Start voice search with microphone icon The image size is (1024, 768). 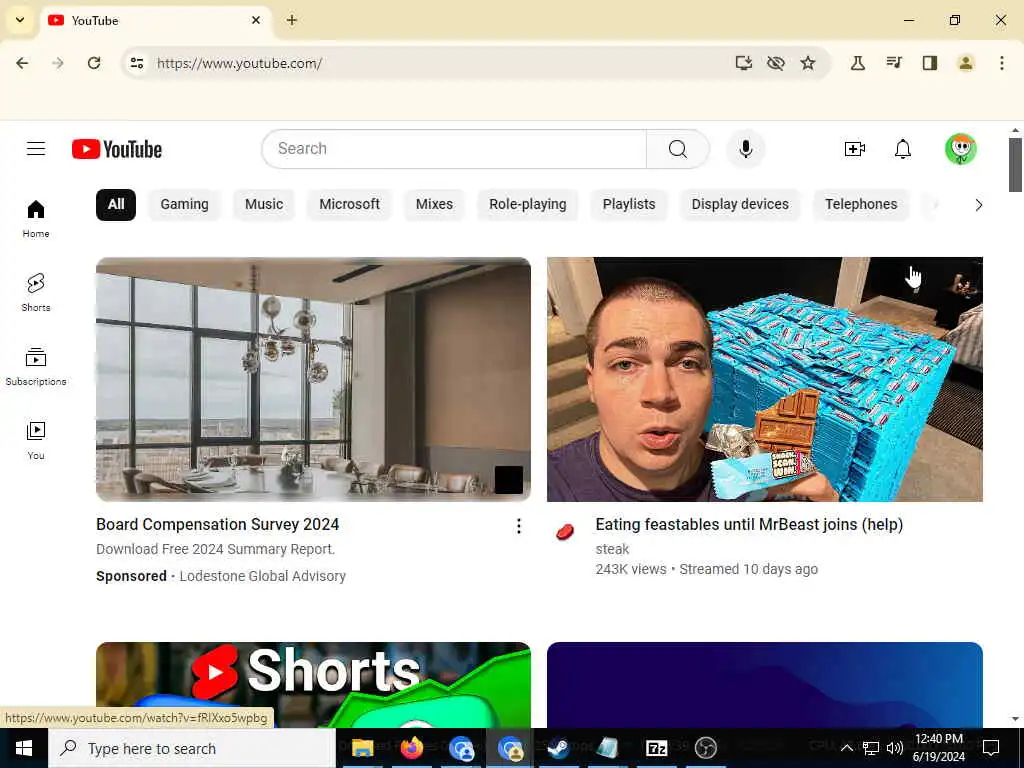coord(745,149)
